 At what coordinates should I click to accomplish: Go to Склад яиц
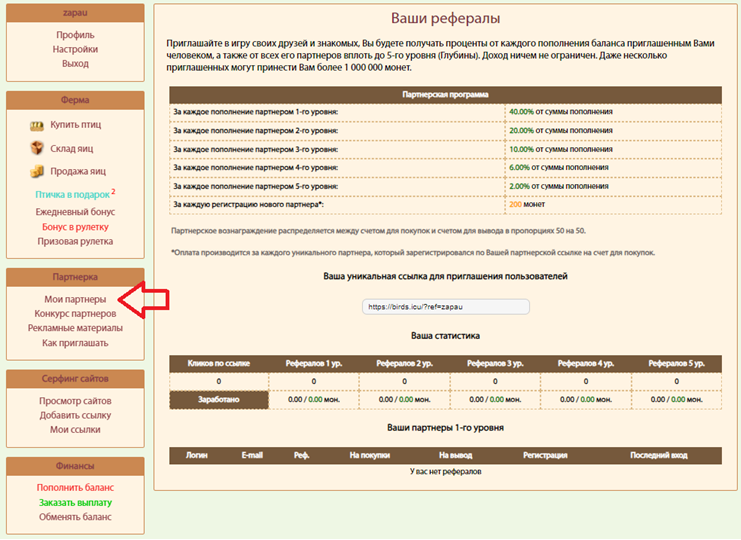[x=72, y=148]
